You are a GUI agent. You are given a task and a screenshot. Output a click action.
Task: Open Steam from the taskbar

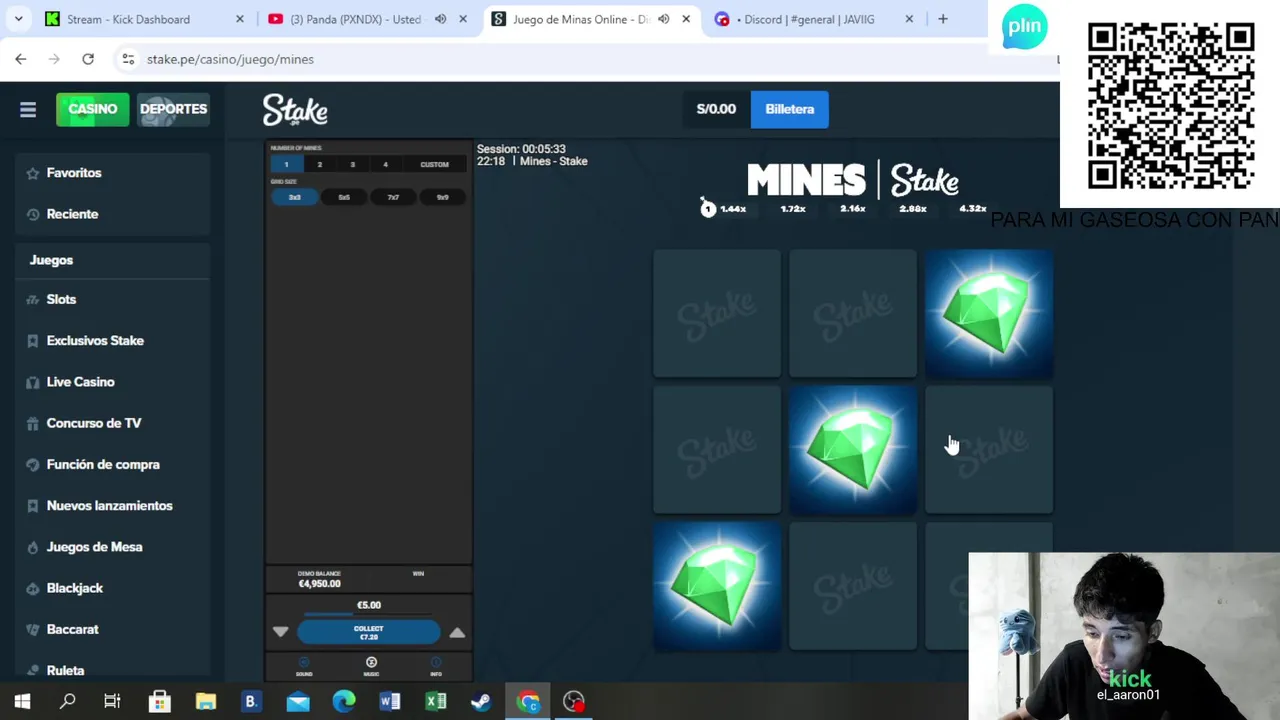(481, 702)
